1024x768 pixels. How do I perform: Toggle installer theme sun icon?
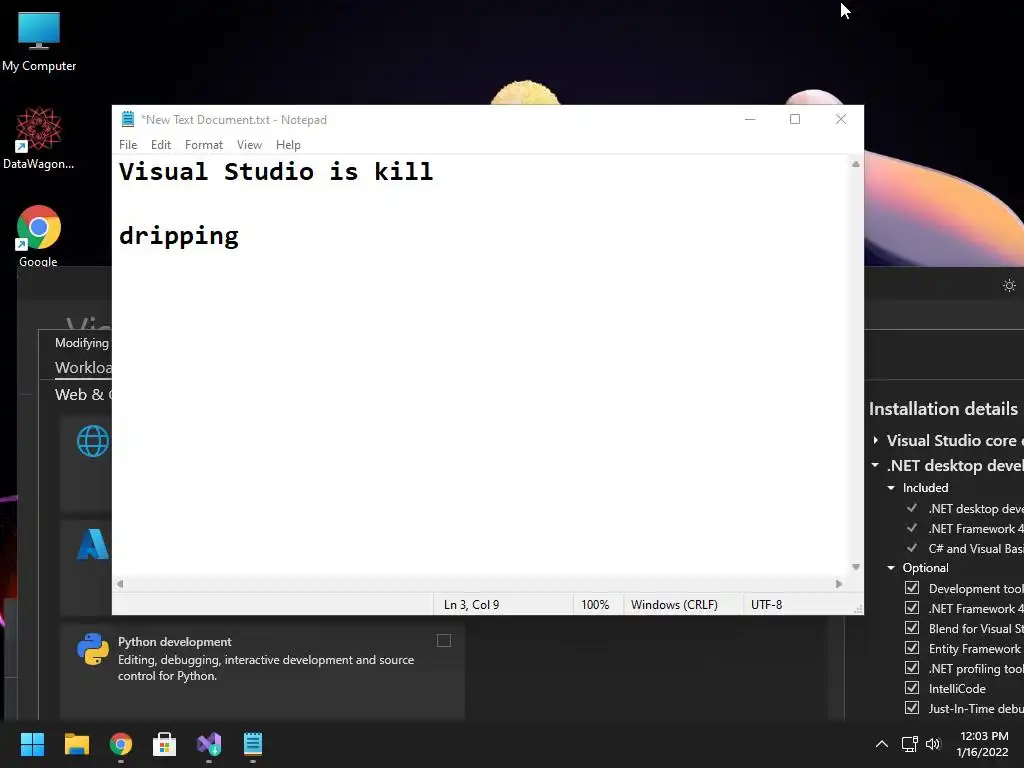pos(1009,285)
